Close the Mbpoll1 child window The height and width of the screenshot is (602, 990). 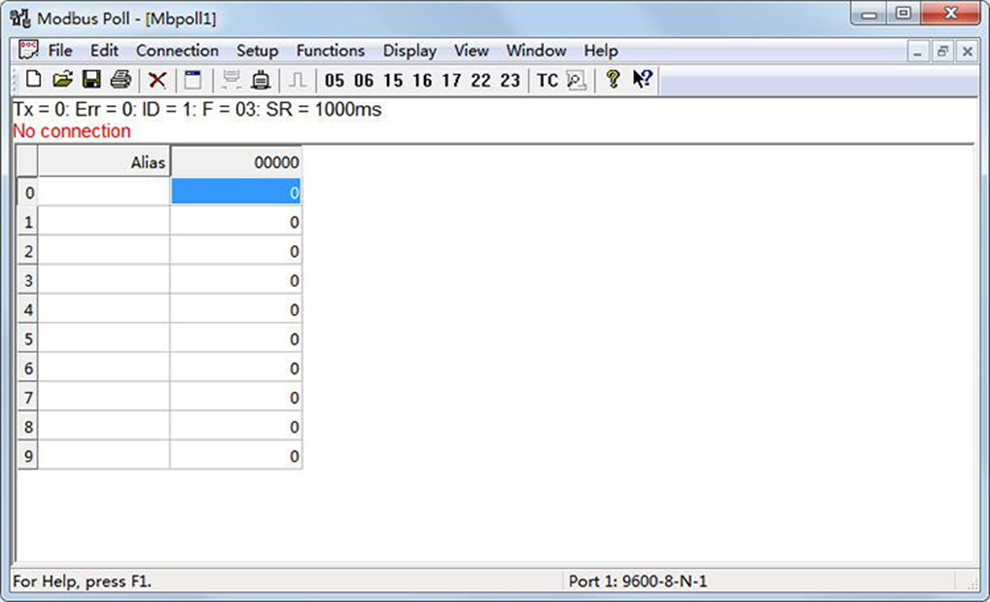click(x=967, y=51)
